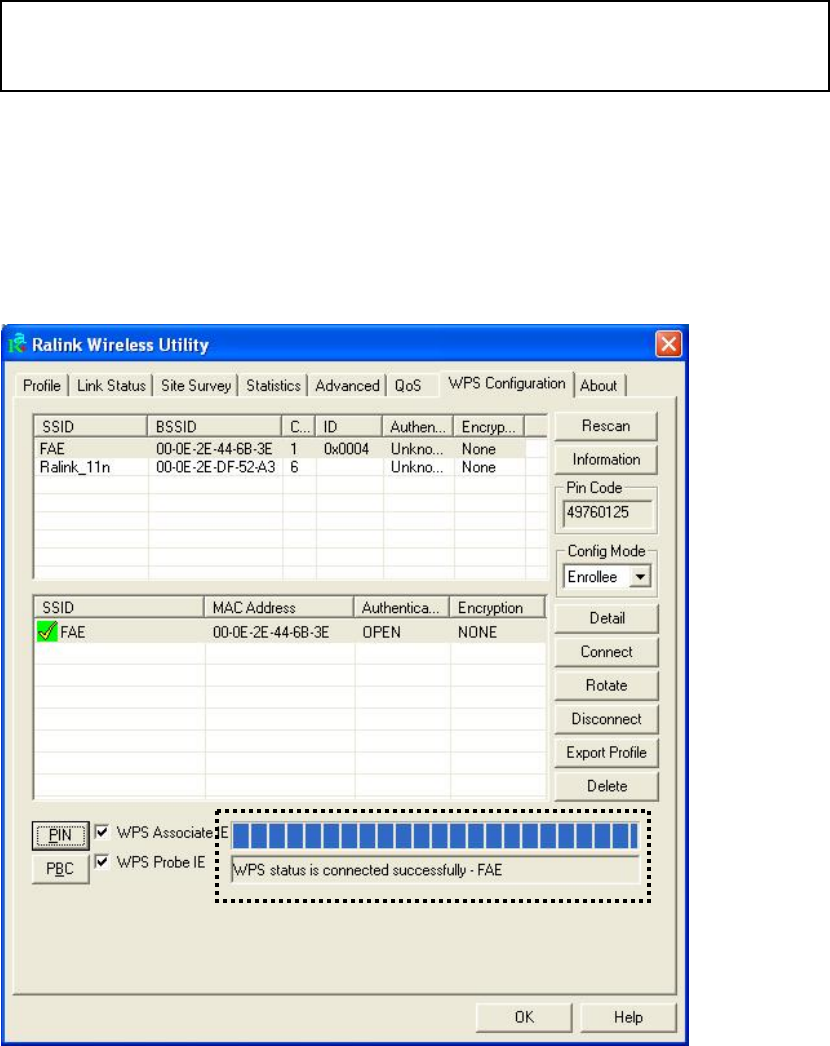Screen dimensions: 830x1046
Task: Open the QoS tab
Action: 408,386
